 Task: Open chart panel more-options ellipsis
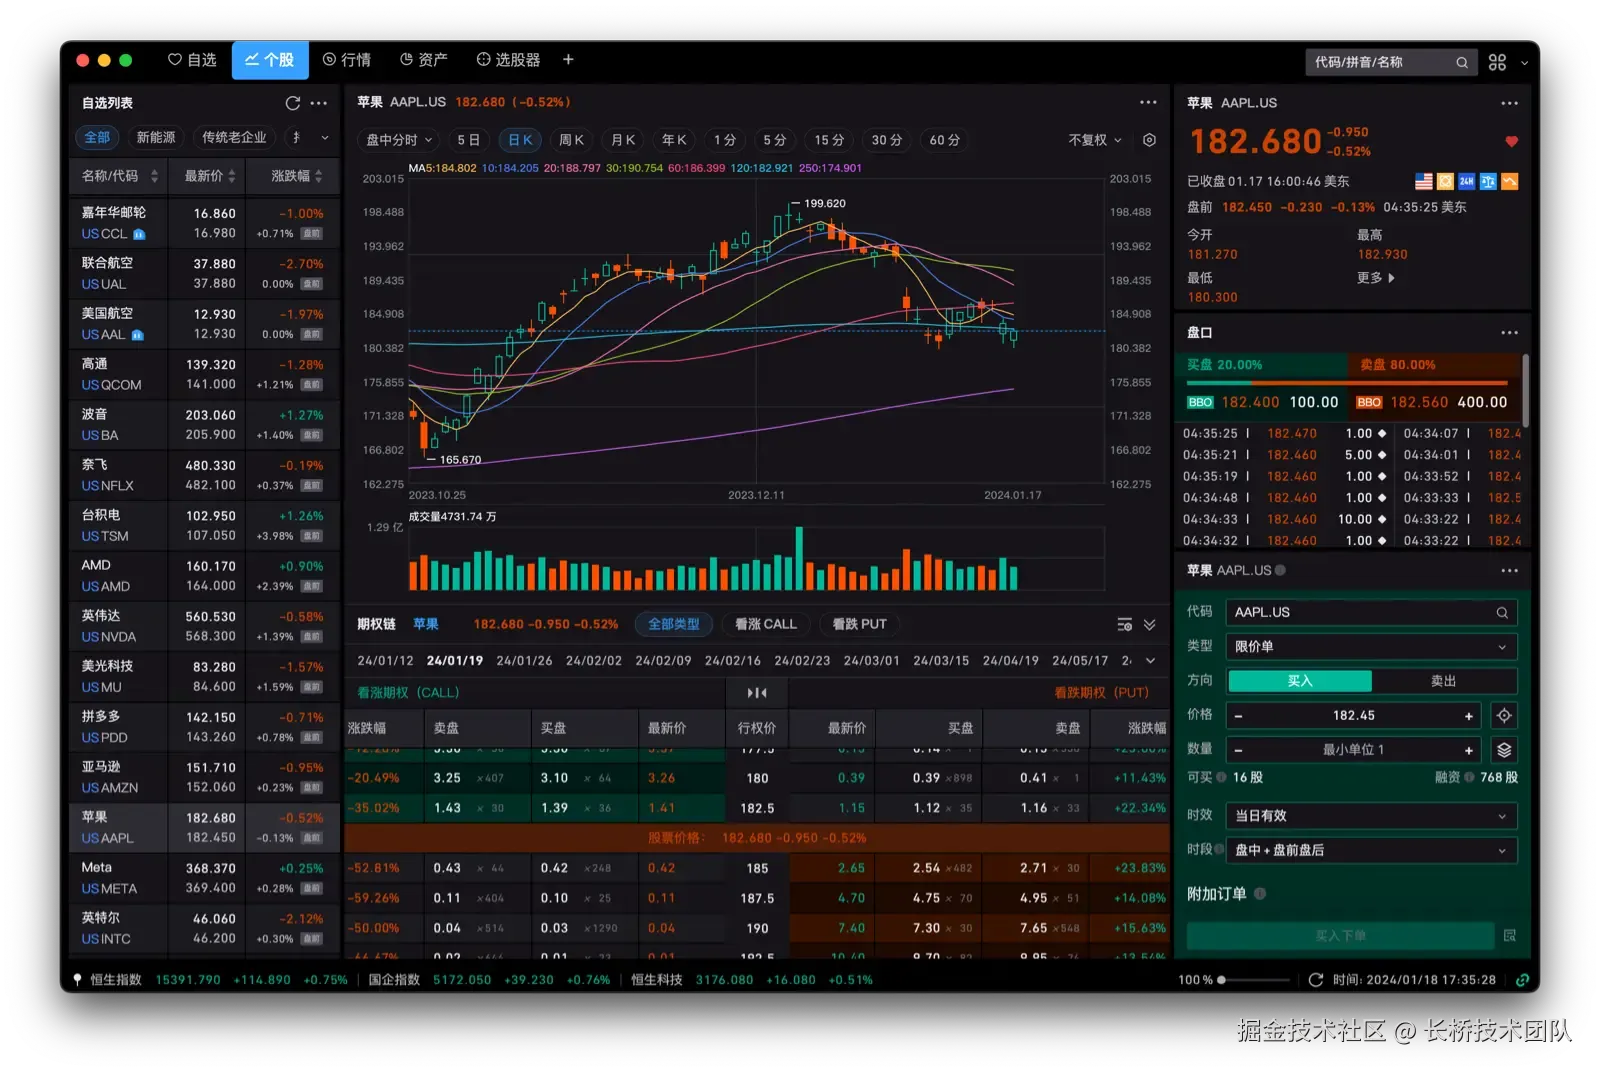click(1148, 102)
